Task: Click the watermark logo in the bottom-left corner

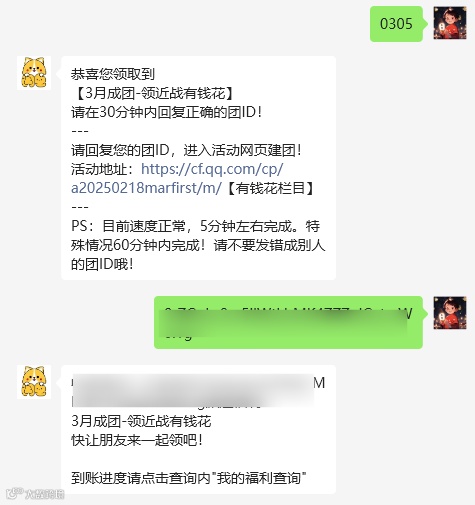Action: click(x=35, y=494)
